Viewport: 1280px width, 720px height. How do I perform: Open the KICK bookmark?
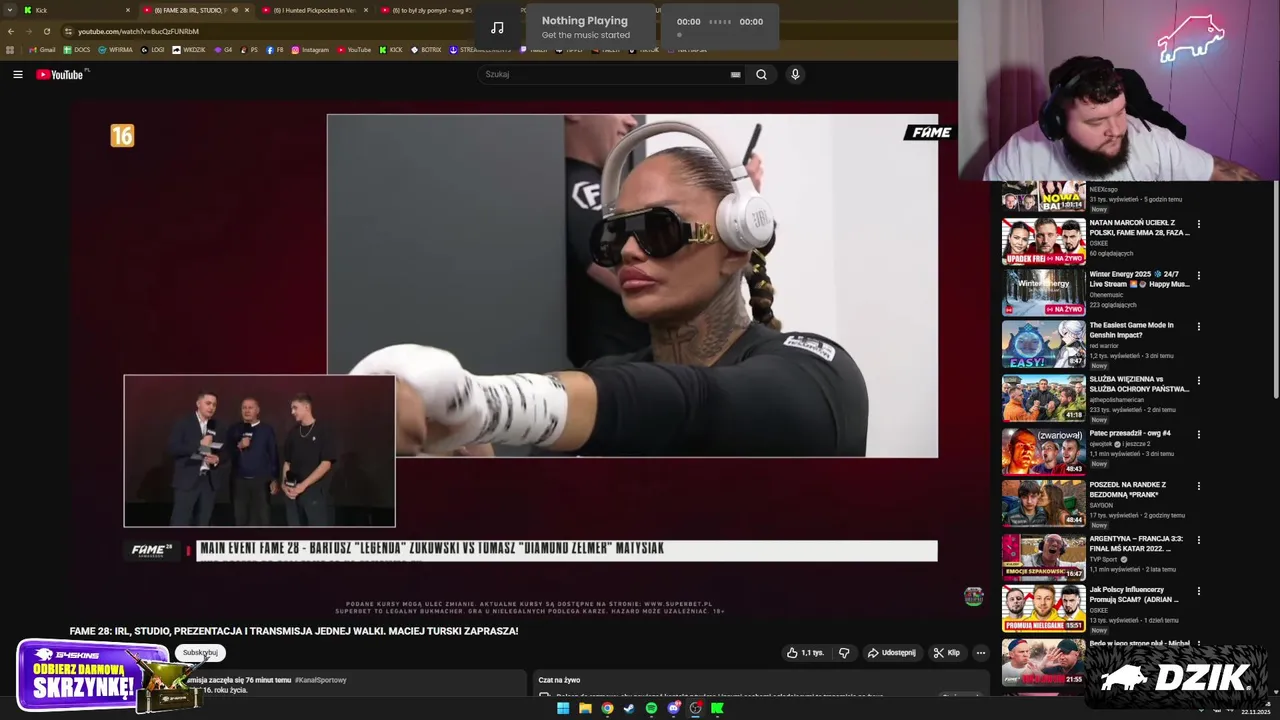[391, 50]
